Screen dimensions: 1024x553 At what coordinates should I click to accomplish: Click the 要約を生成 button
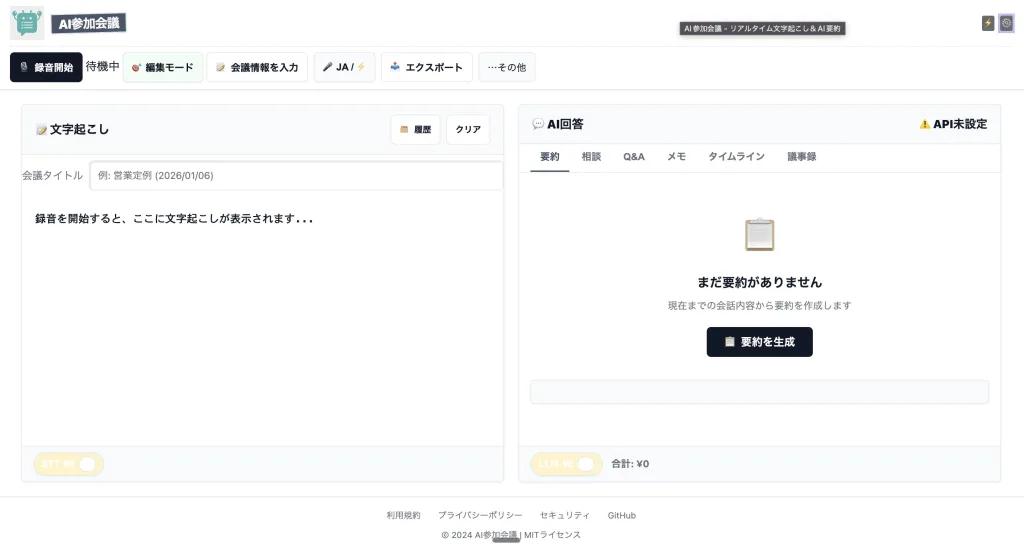(x=759, y=342)
